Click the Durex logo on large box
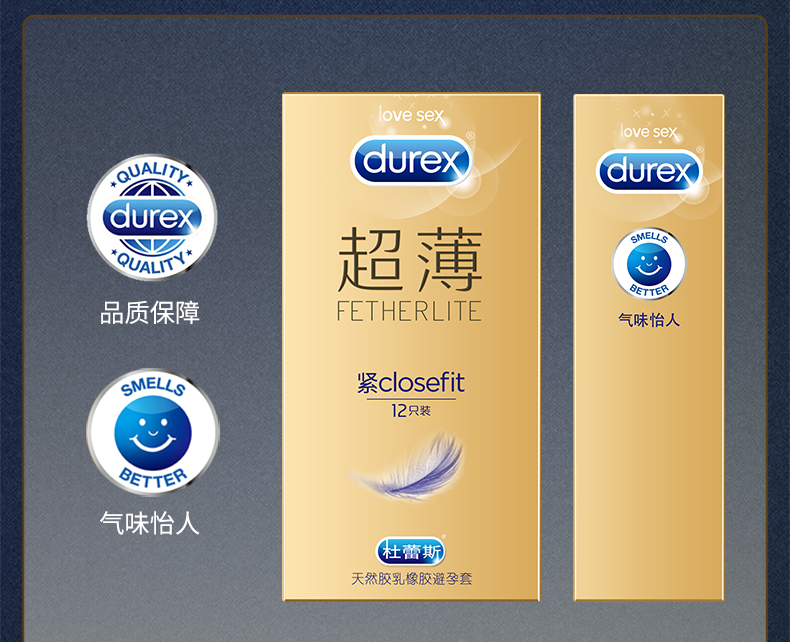 click(411, 160)
